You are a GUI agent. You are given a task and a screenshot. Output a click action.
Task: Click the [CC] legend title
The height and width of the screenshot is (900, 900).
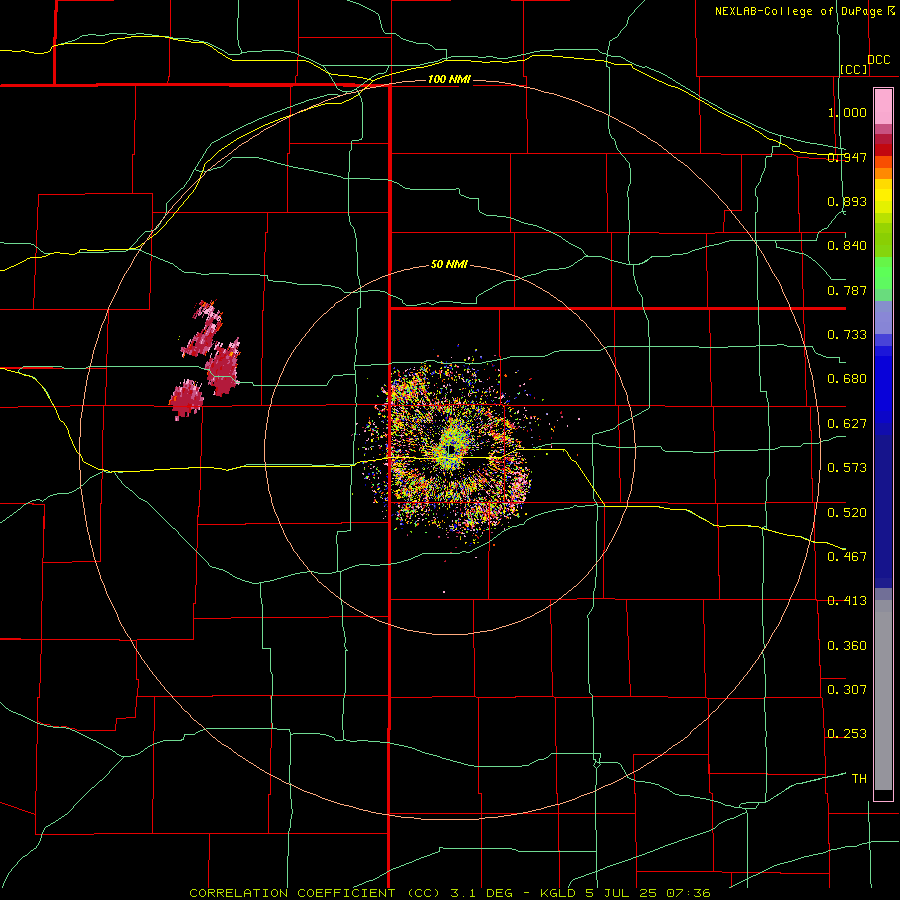tap(854, 69)
